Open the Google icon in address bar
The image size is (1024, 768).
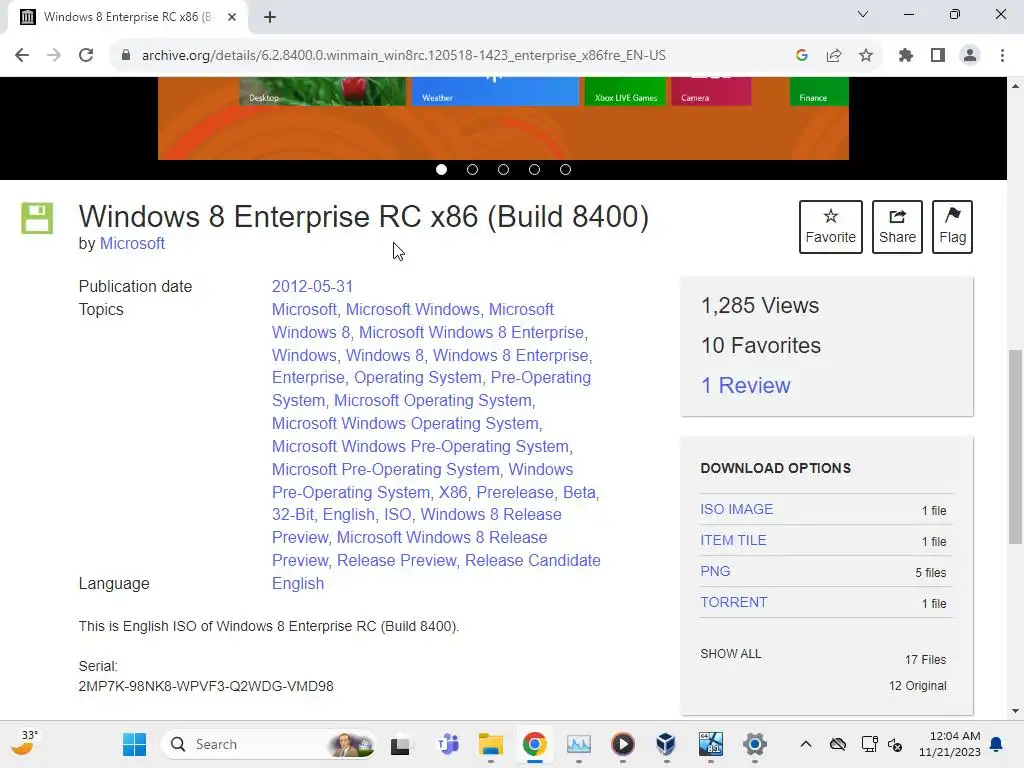coord(802,56)
